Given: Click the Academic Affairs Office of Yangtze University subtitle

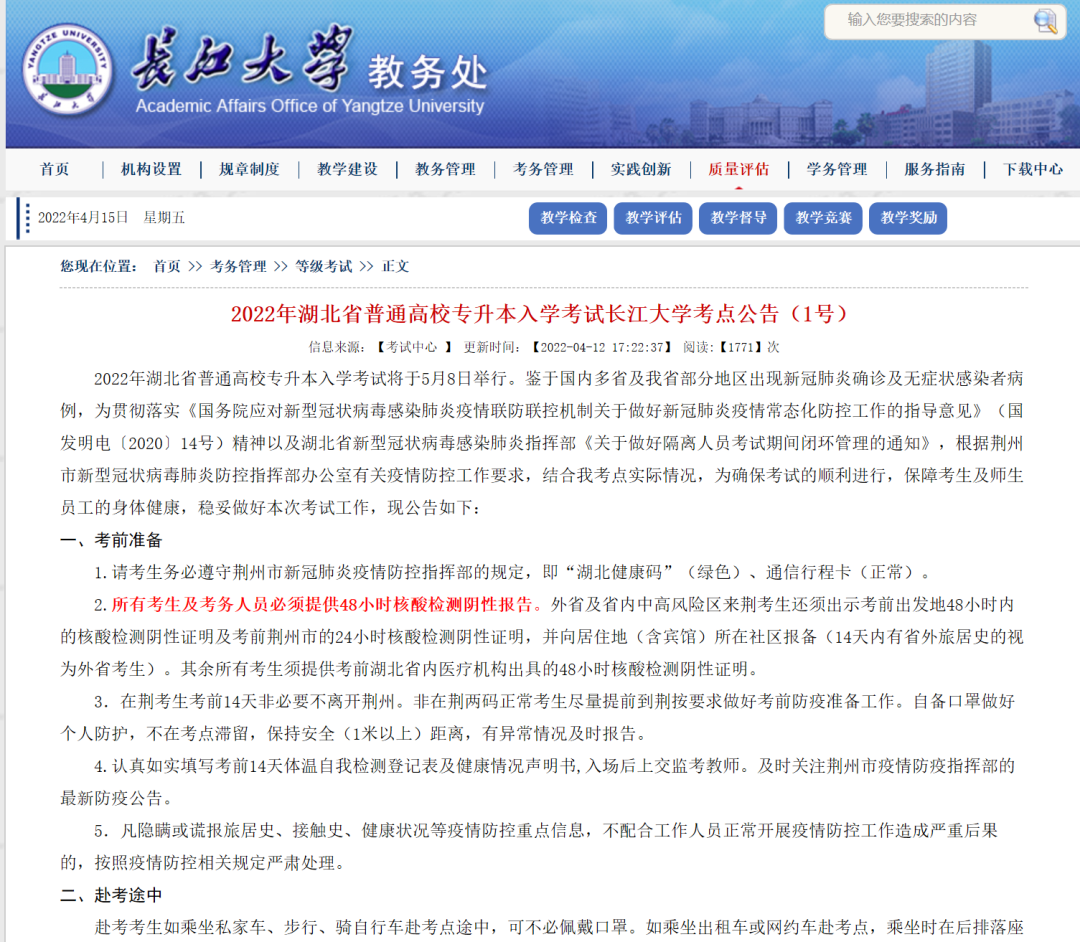Looking at the screenshot, I should pos(310,106).
